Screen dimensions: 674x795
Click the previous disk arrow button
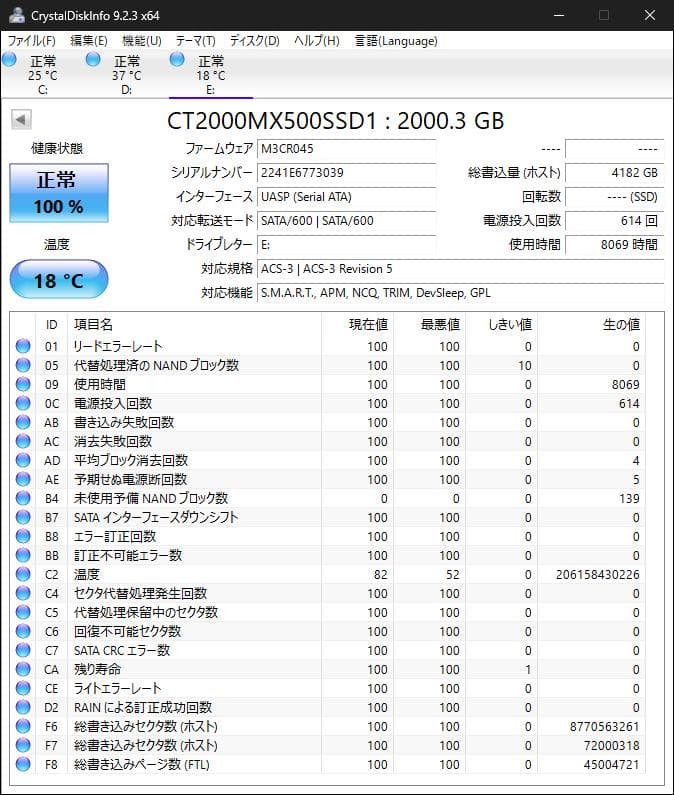21,120
